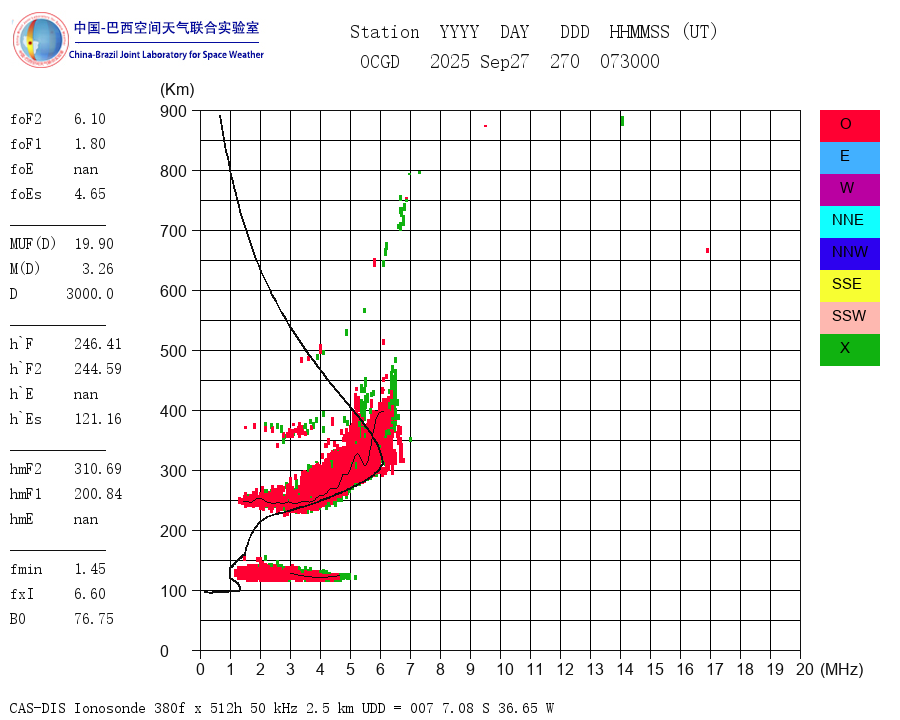Image resolution: width=900 pixels, height=720 pixels.
Task: Click the MUF(D) value 19.90
Action: point(94,243)
